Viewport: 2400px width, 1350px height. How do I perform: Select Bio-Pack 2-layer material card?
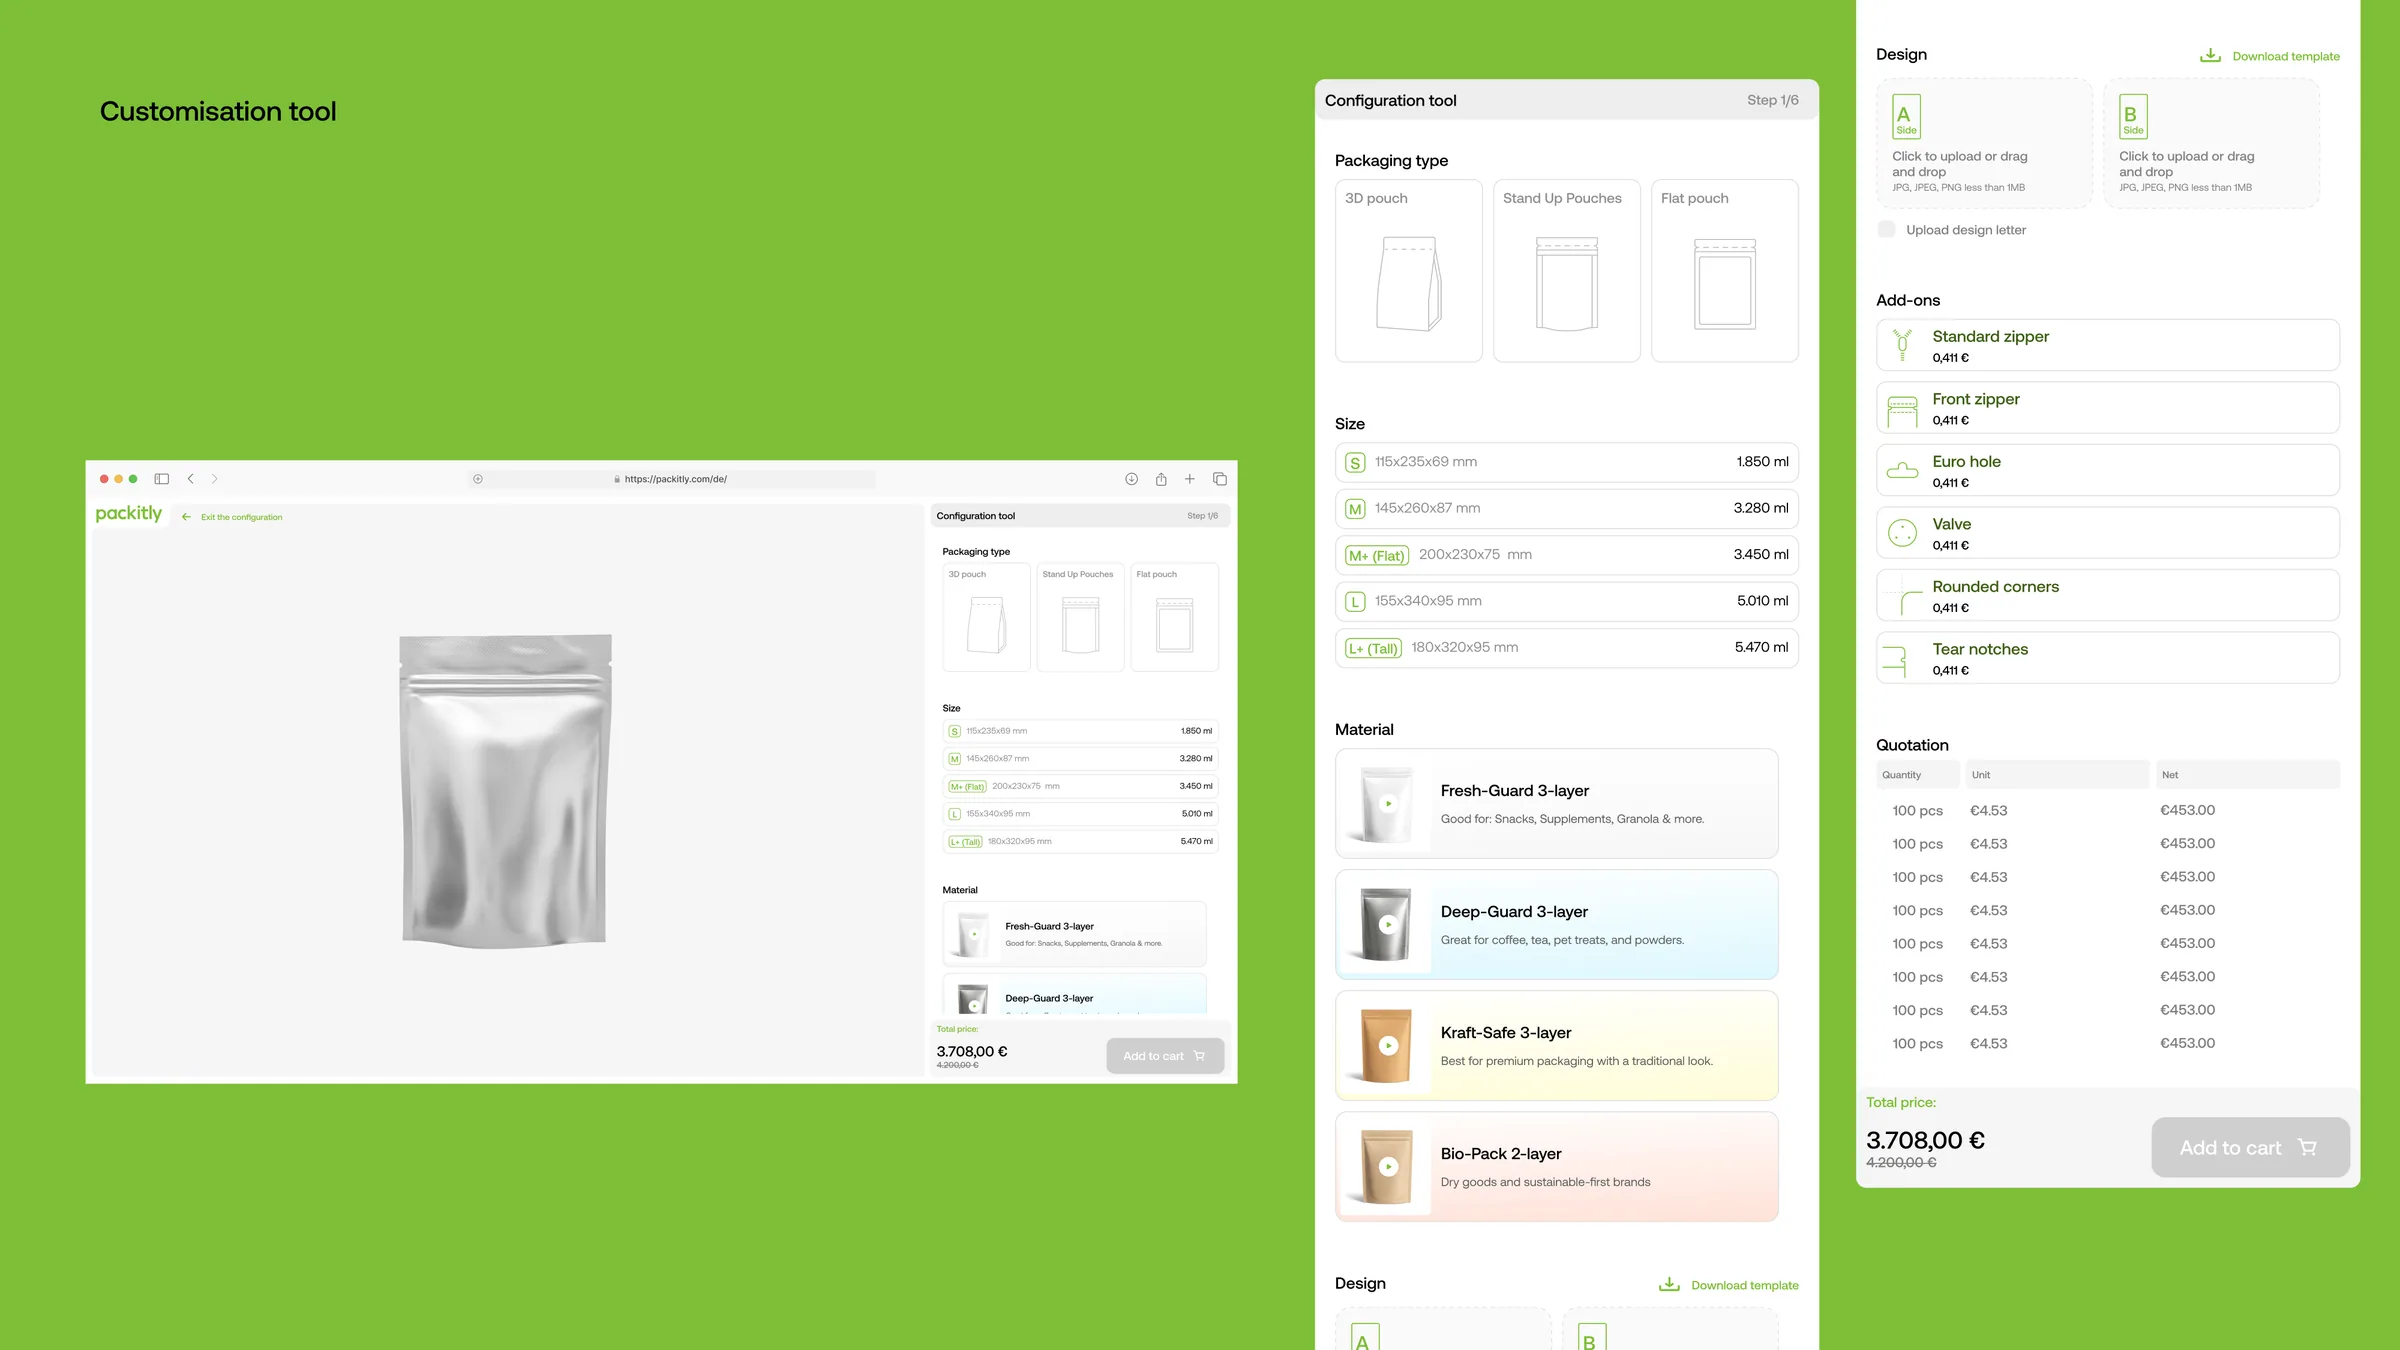(x=1556, y=1167)
